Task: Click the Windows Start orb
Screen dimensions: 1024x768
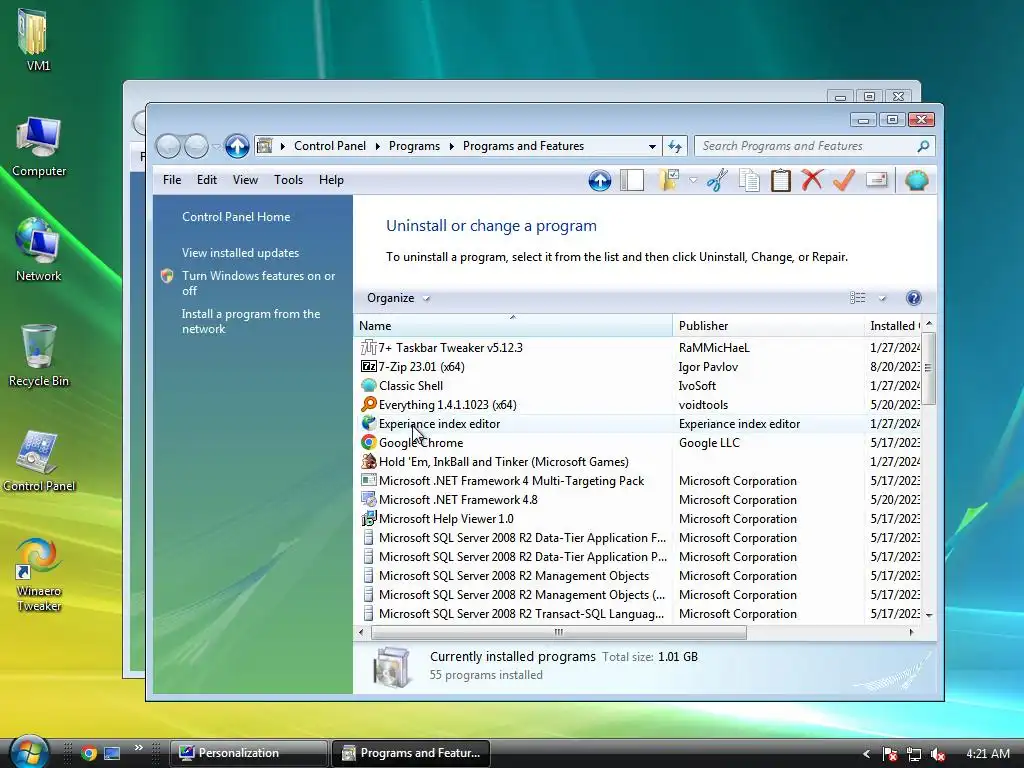Action: pos(28,752)
